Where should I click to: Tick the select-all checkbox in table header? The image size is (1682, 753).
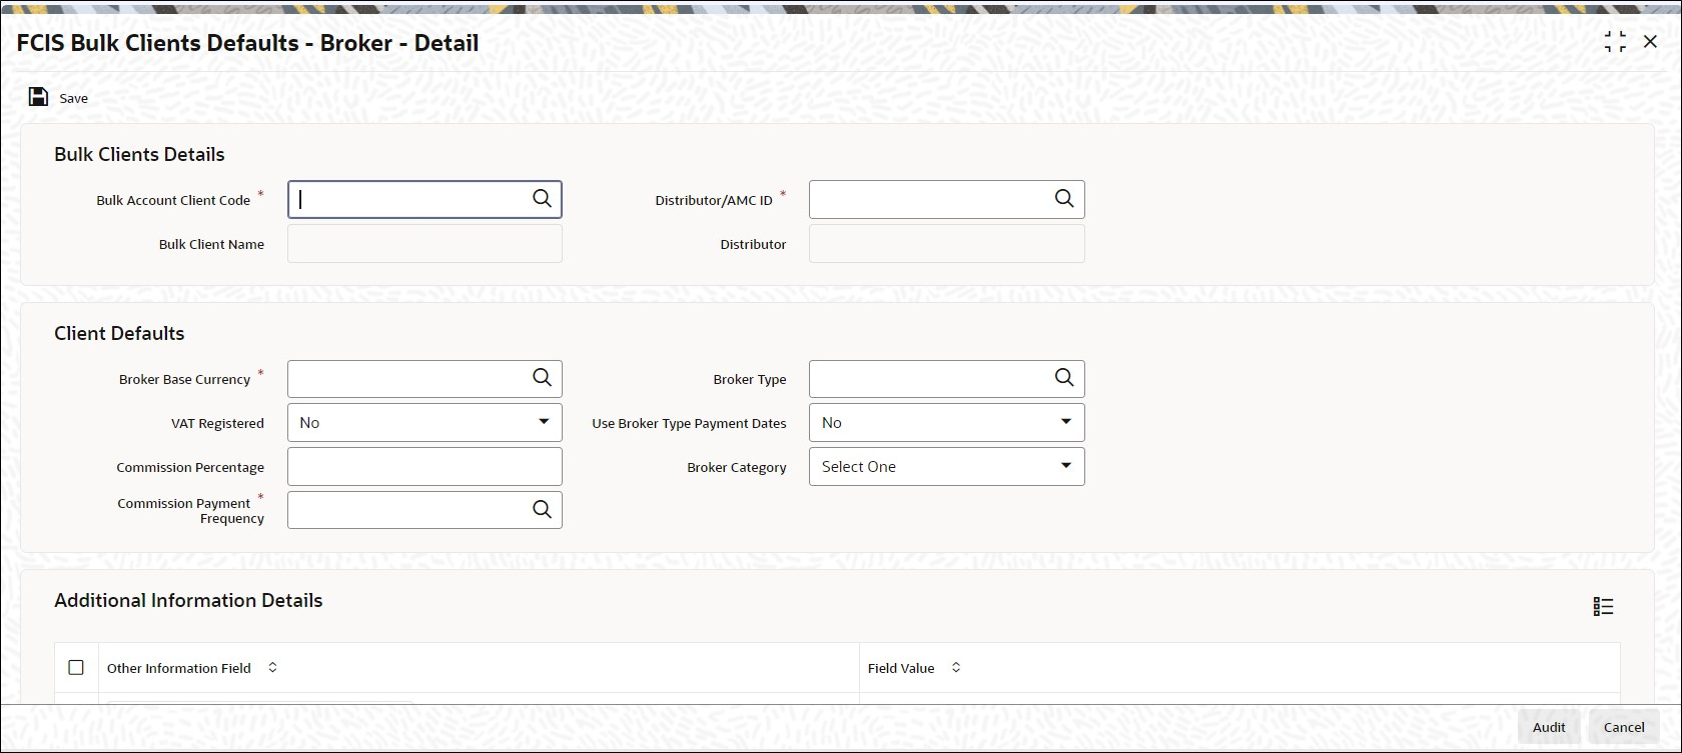[x=76, y=667]
